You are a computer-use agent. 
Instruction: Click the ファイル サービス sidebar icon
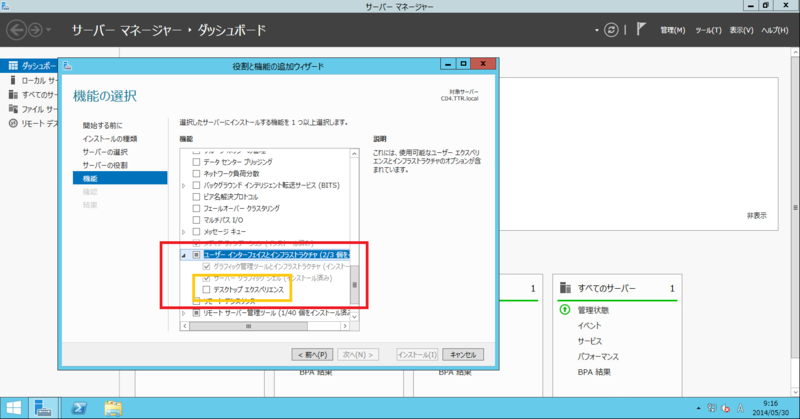click(x=13, y=109)
